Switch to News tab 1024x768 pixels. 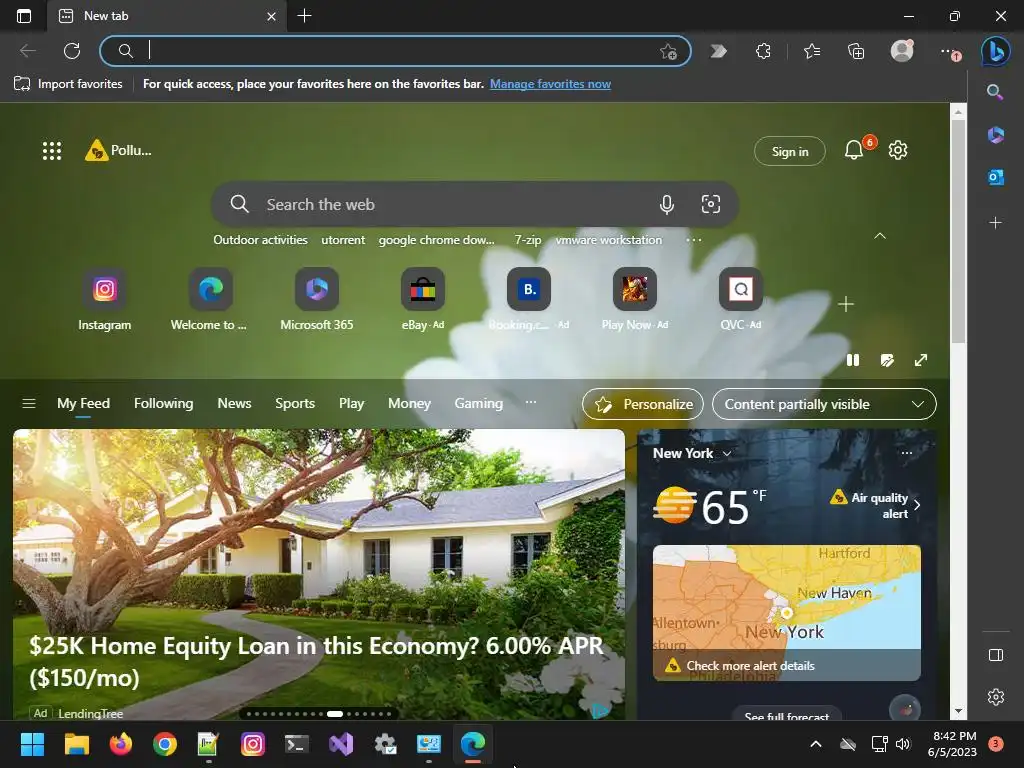pos(234,404)
